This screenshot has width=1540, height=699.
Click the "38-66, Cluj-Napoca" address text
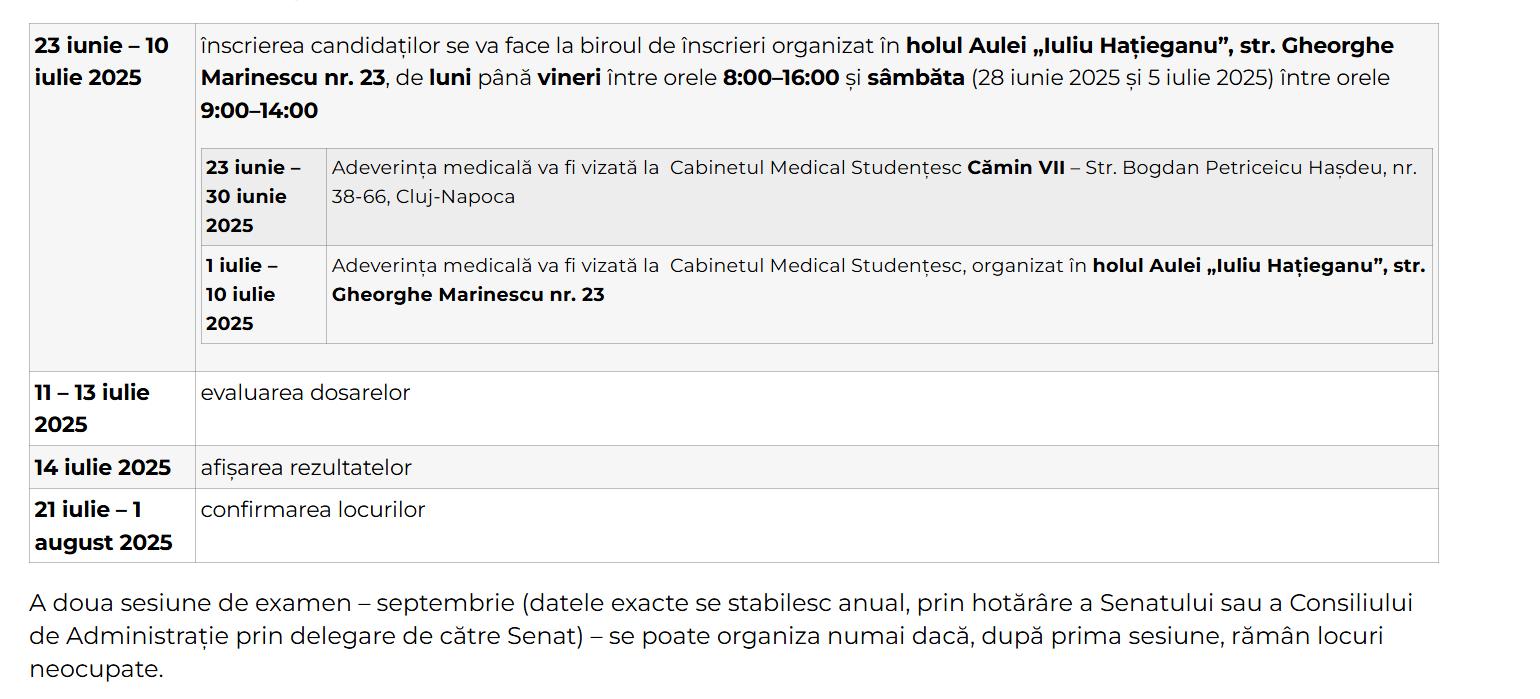click(x=423, y=197)
